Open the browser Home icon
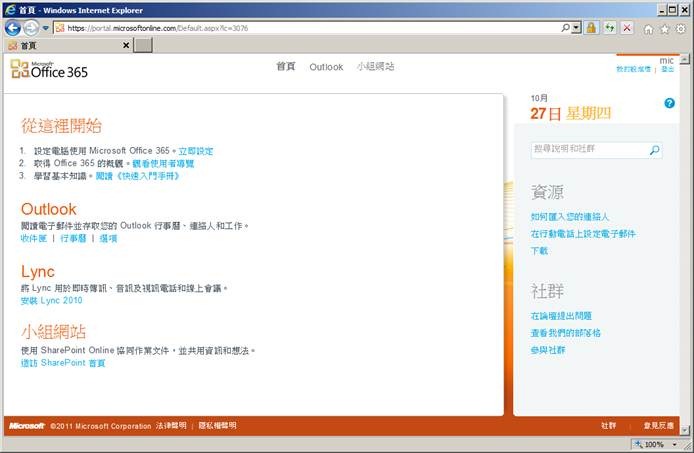This screenshot has width=694, height=453. pyautogui.click(x=648, y=29)
